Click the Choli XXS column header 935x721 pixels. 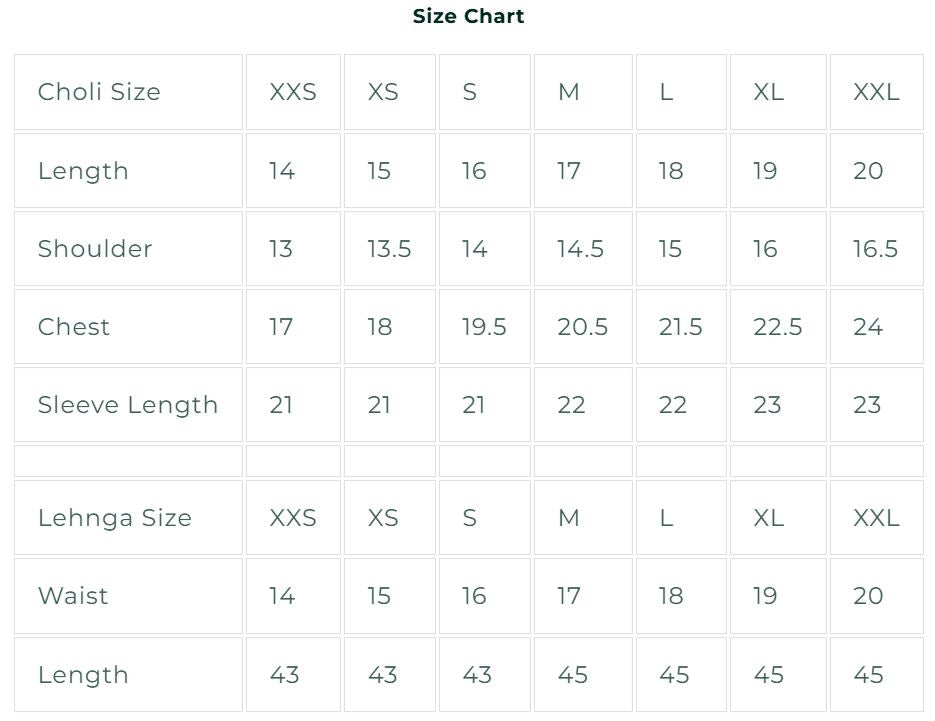(x=293, y=92)
